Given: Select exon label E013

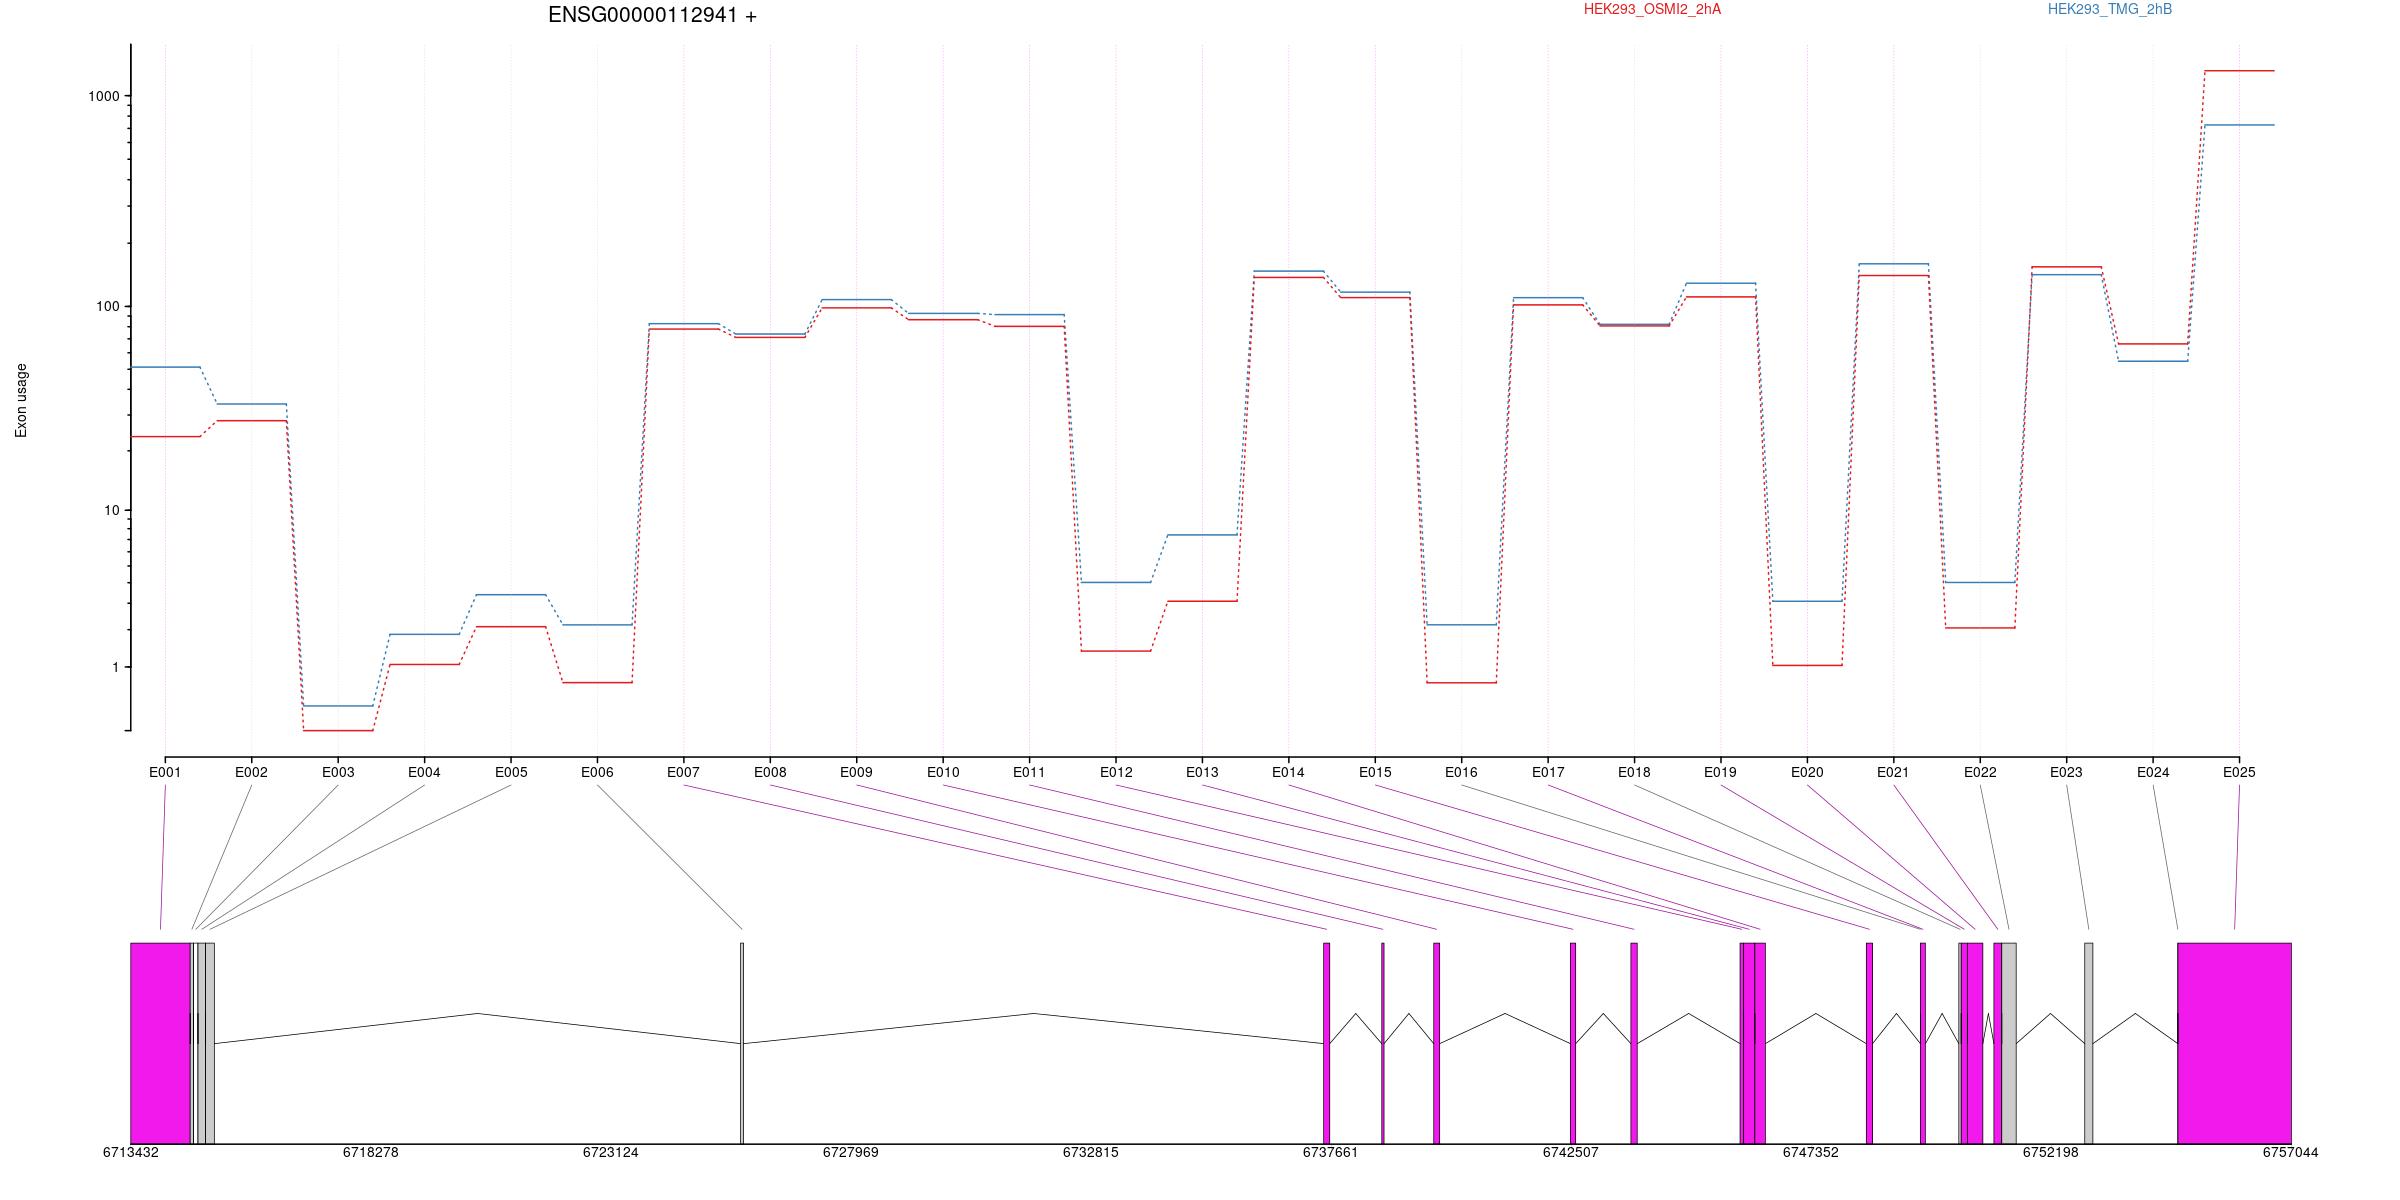Looking at the screenshot, I should click(x=1202, y=772).
